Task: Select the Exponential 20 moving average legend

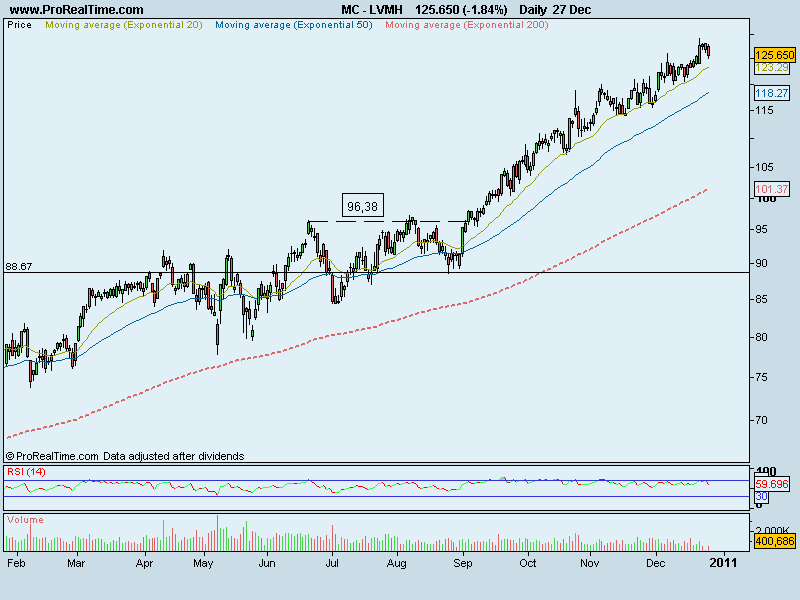Action: [124, 25]
